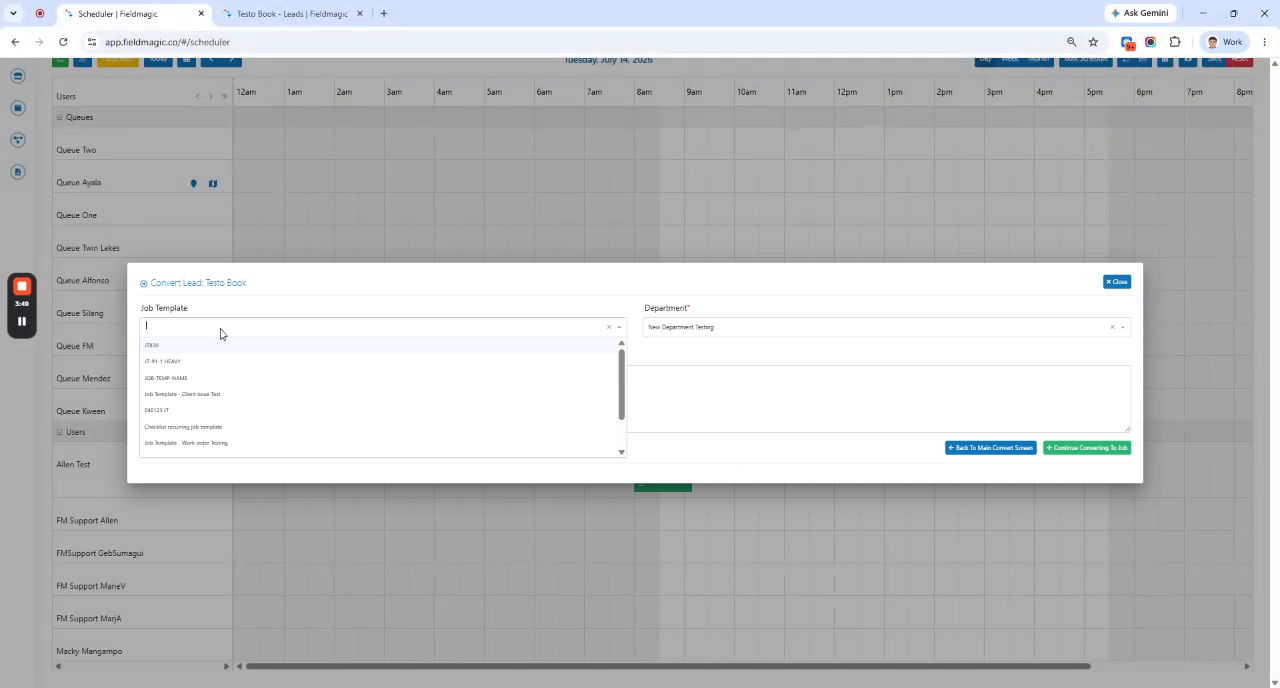Go Back To Main Convert Screen
This screenshot has width=1280, height=688.
[x=990, y=448]
